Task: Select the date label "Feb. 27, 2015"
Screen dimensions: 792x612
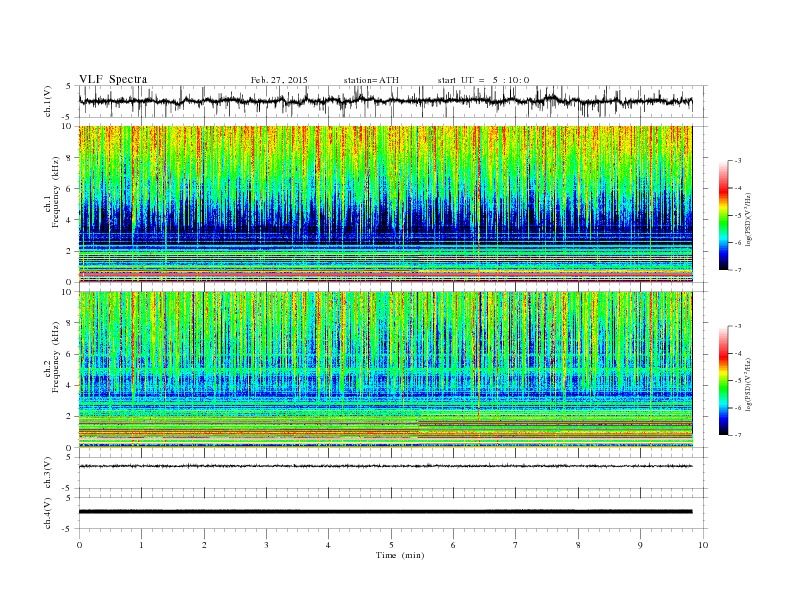Action: click(x=279, y=80)
